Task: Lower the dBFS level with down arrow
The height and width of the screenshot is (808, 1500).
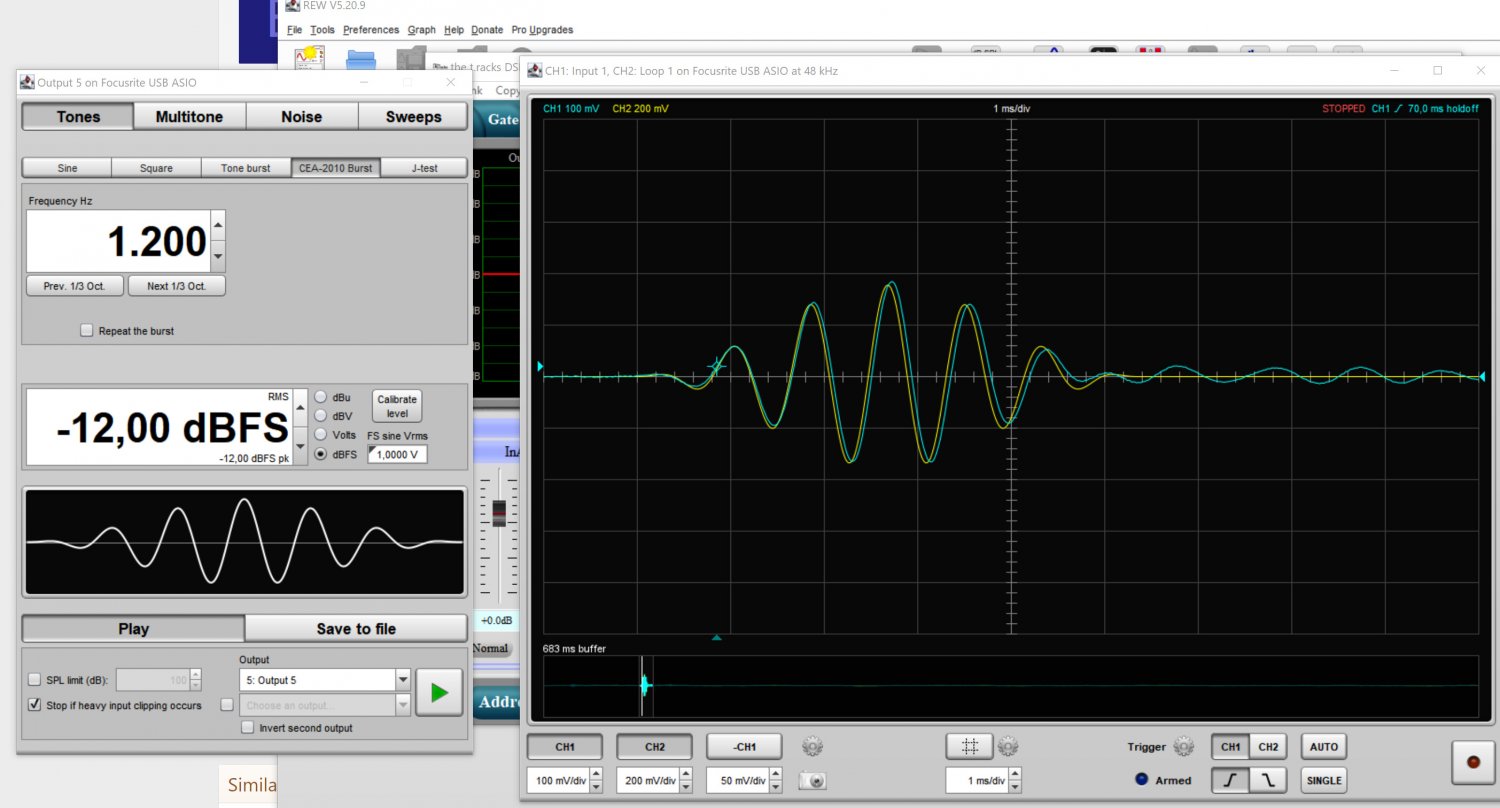Action: (300, 446)
